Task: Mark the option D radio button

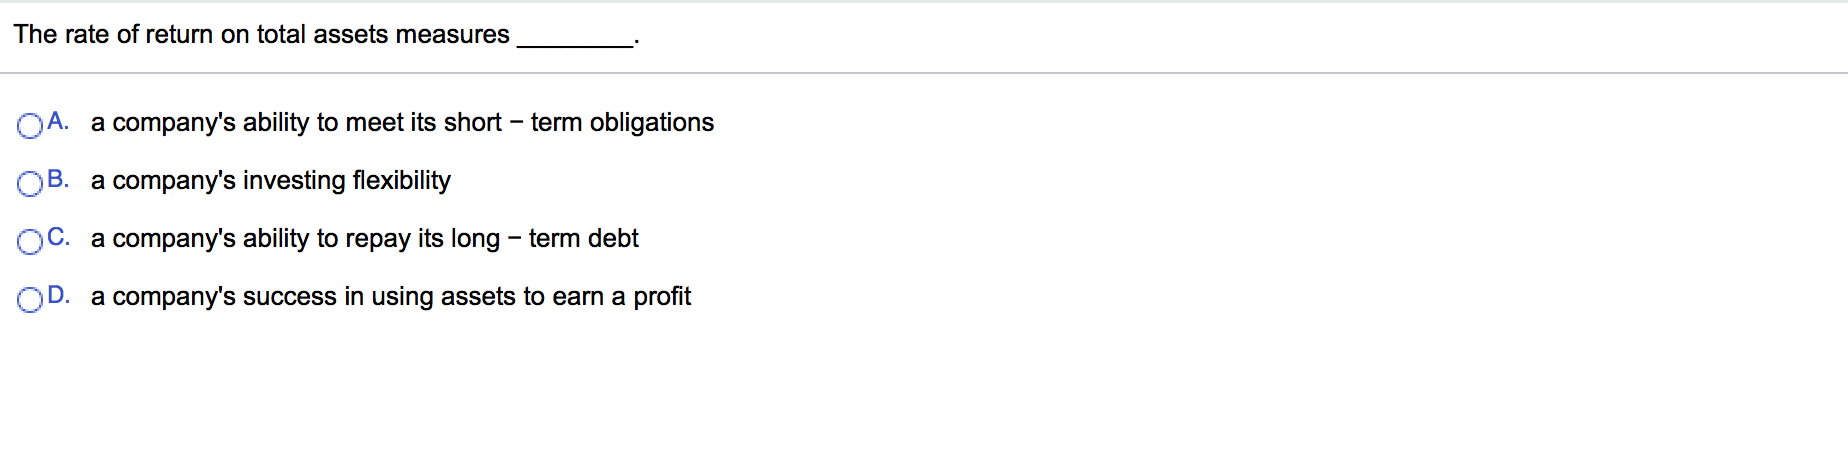Action: click(x=30, y=299)
